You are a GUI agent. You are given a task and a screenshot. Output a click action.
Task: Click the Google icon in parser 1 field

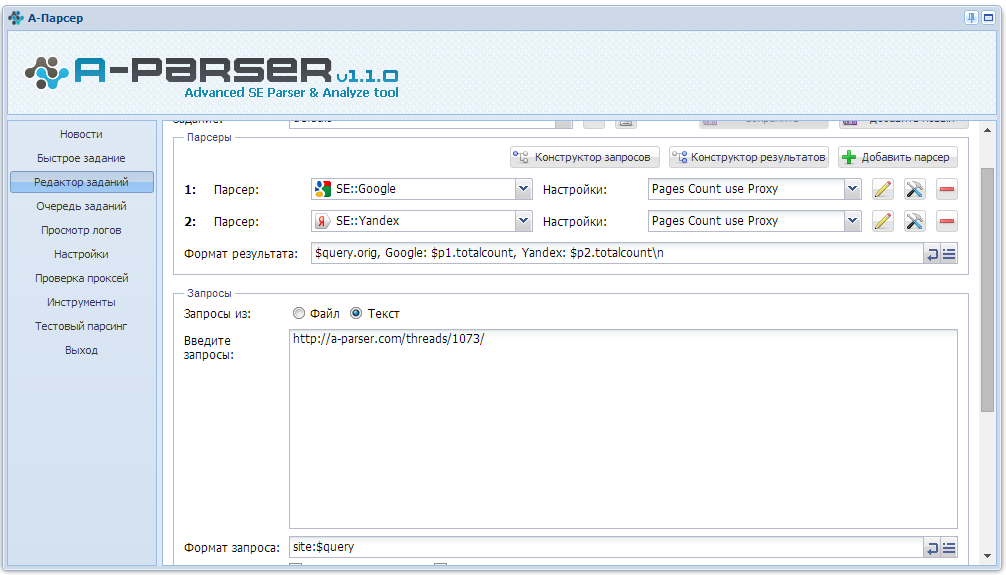click(323, 189)
